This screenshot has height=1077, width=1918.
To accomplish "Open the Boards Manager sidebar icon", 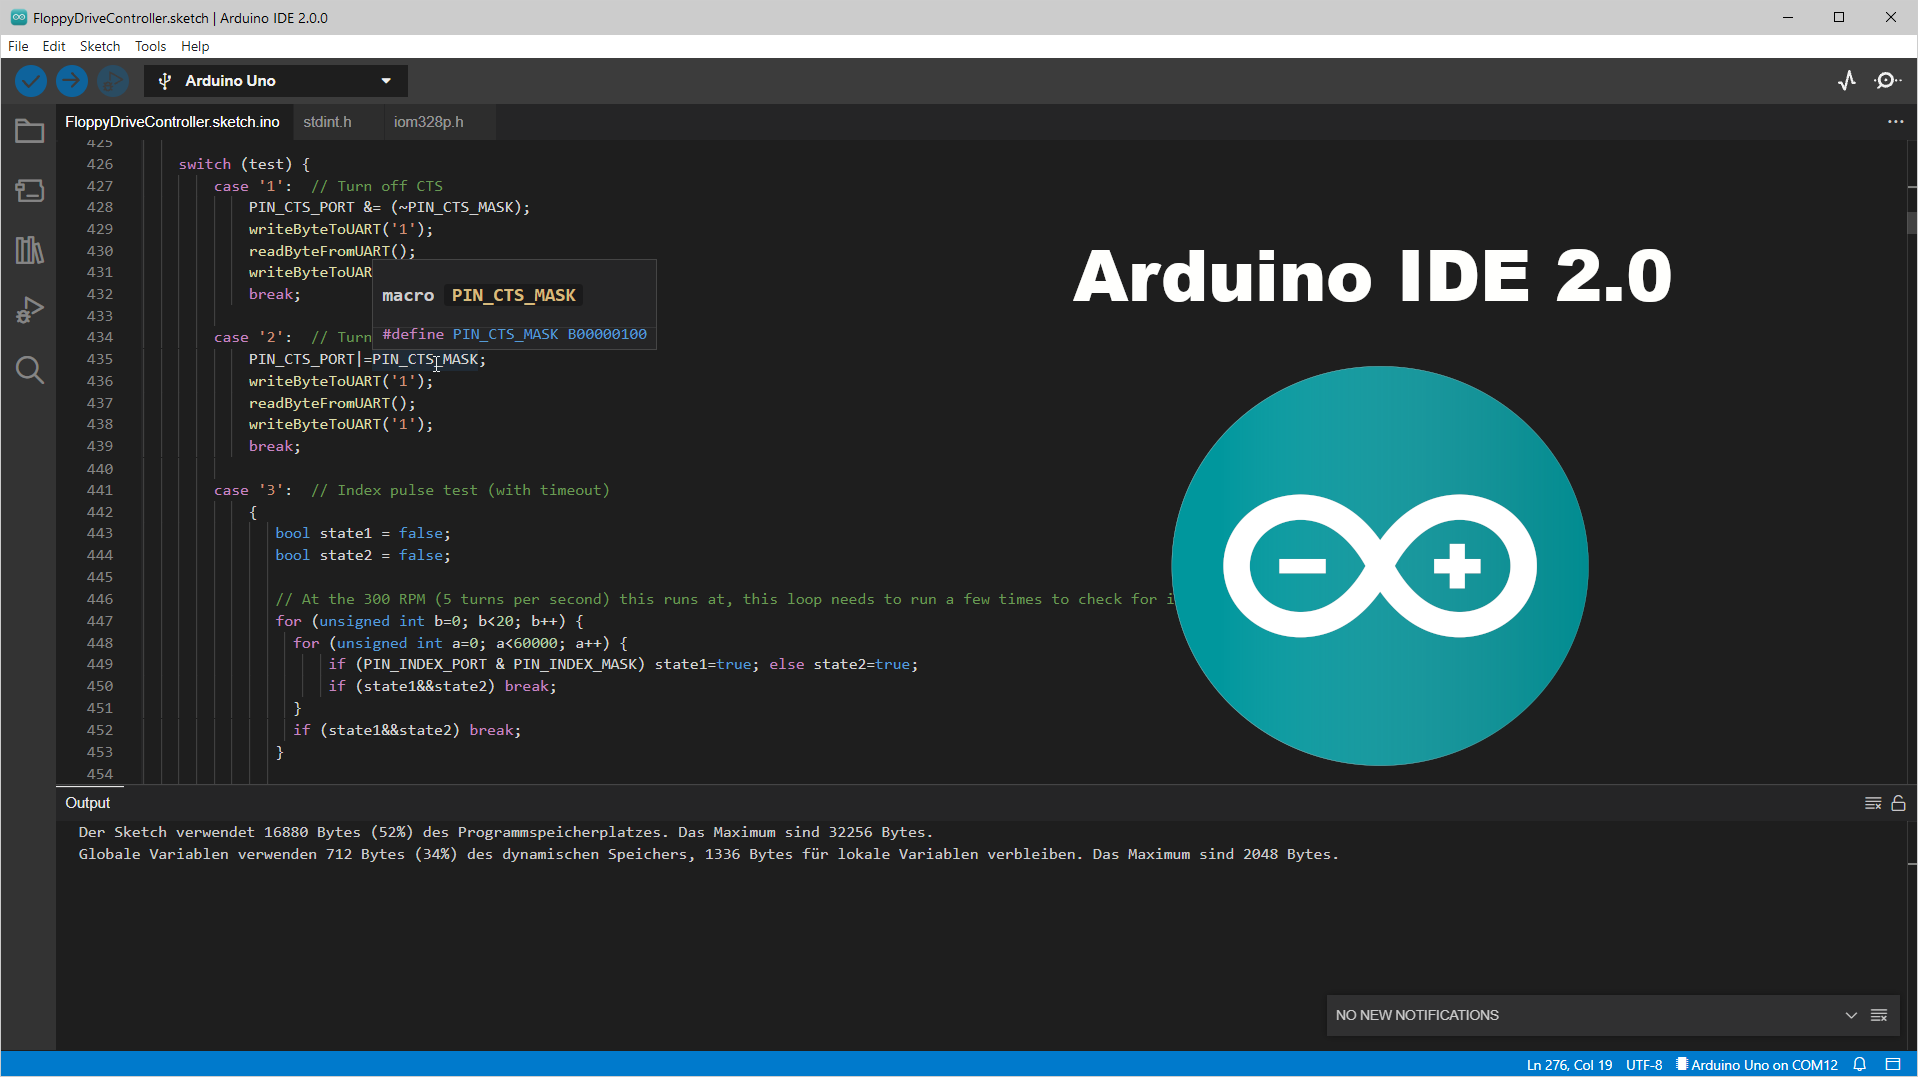I will click(x=29, y=190).
